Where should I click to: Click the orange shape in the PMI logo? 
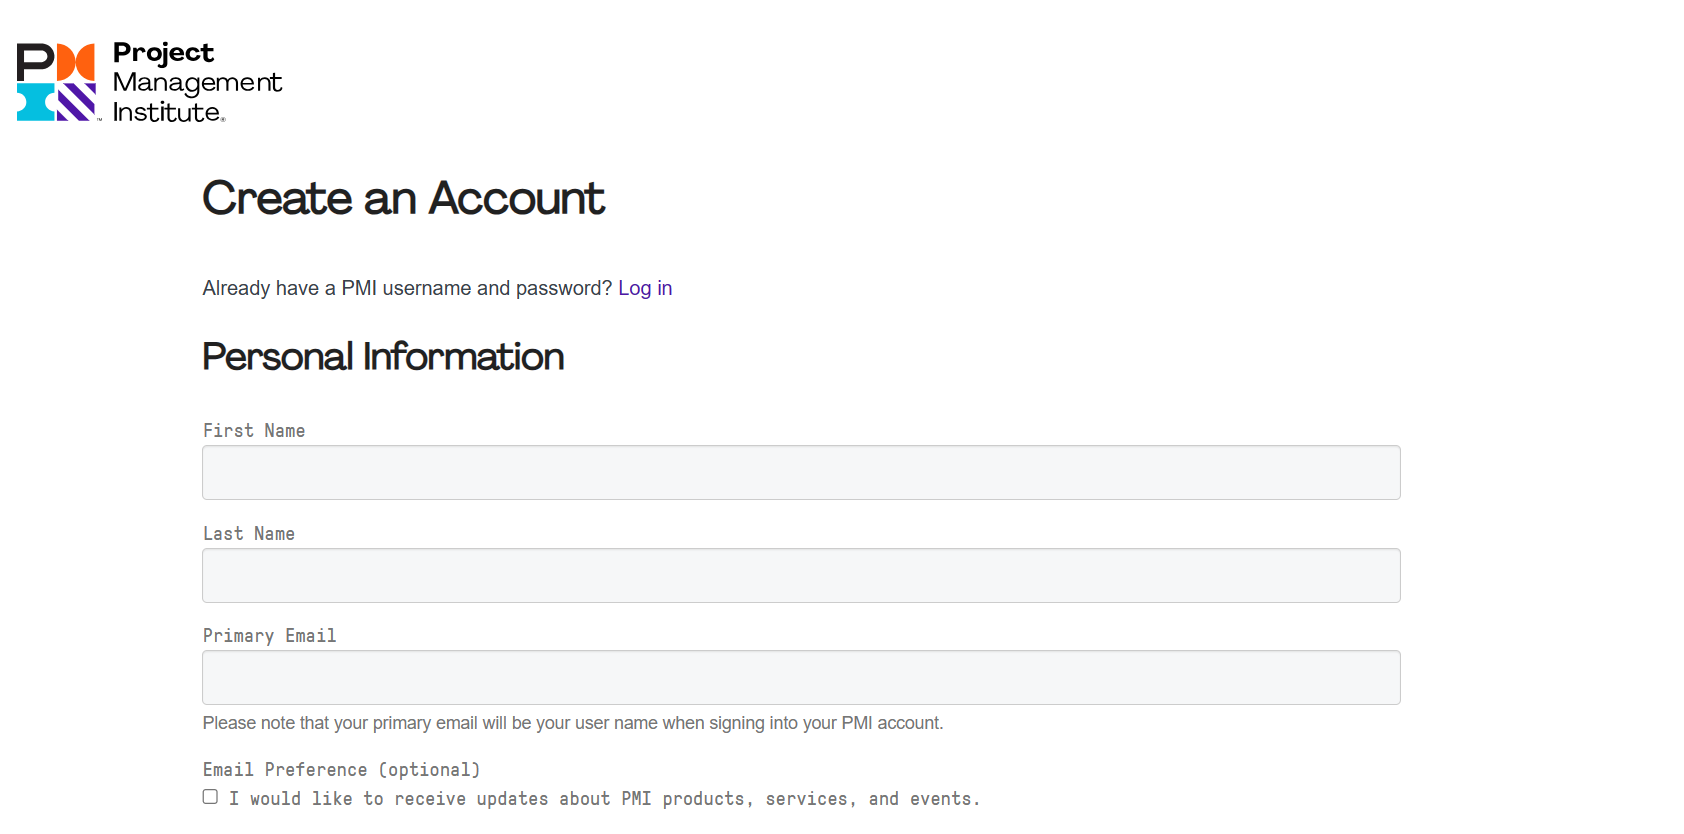coord(76,61)
